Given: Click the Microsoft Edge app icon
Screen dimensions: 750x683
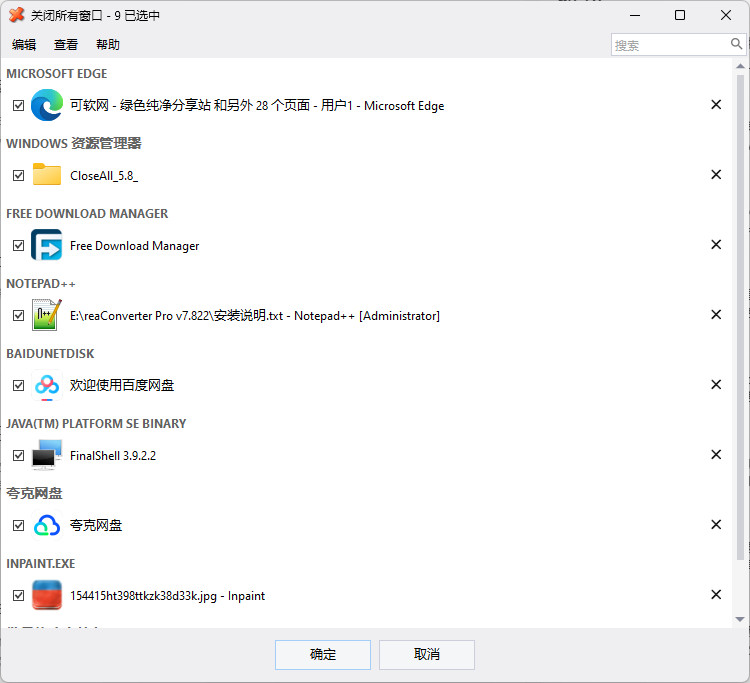Looking at the screenshot, I should [46, 105].
